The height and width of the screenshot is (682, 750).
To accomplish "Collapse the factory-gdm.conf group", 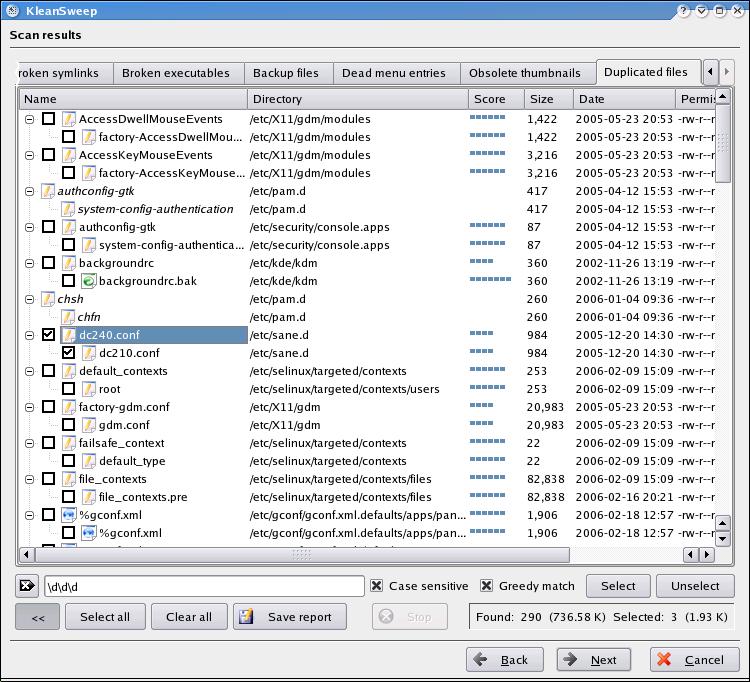I will (30, 407).
